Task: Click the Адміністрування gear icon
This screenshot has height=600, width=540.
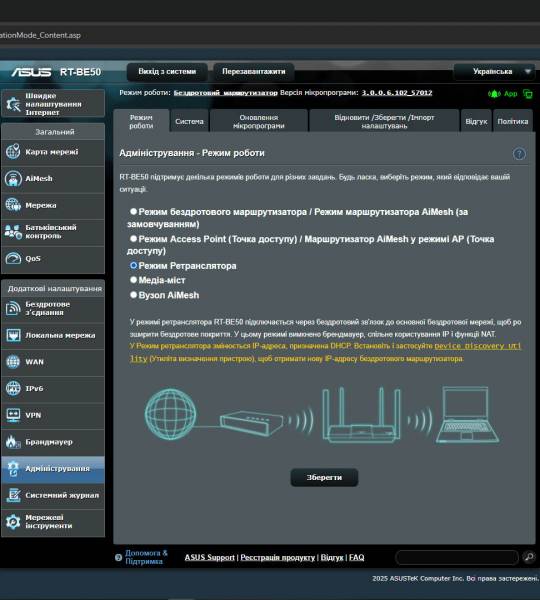Action: 13,468
